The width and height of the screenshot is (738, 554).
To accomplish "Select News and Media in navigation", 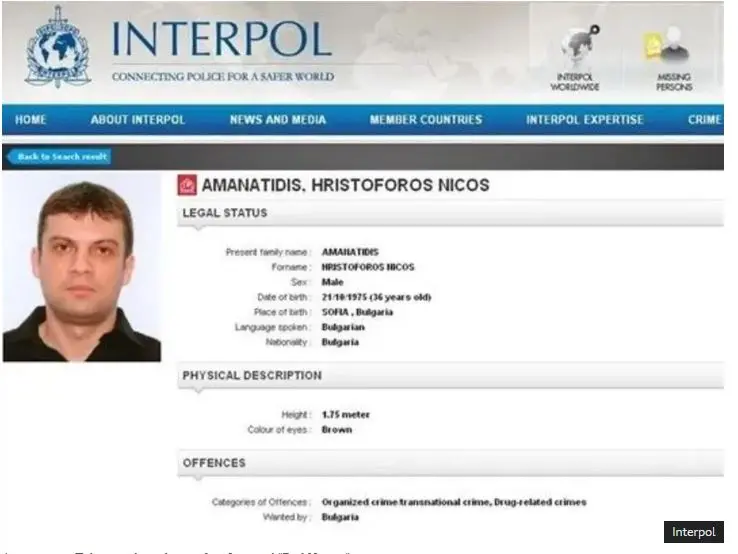I will click(x=278, y=120).
